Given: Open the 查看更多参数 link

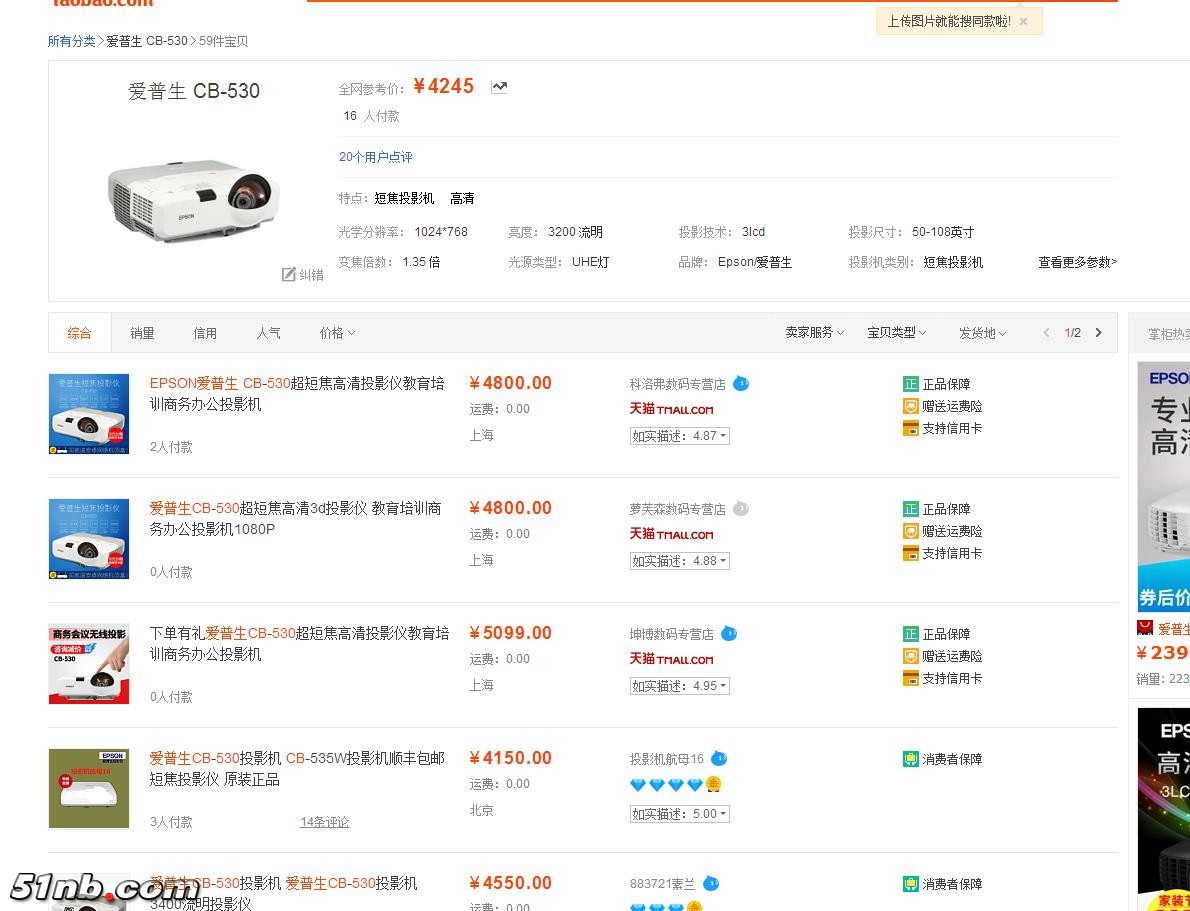Looking at the screenshot, I should click(1077, 262).
